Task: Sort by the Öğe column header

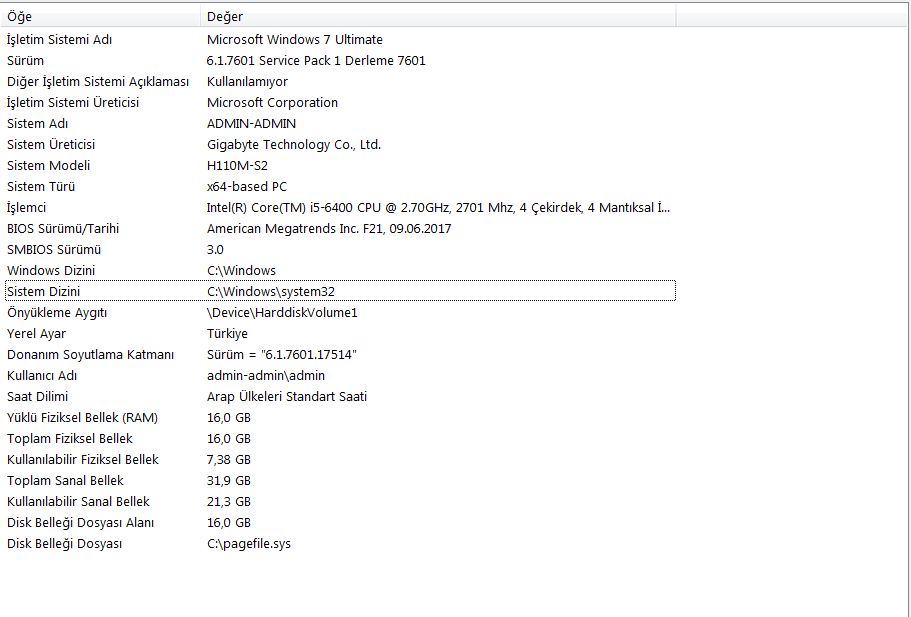Action: pos(101,16)
